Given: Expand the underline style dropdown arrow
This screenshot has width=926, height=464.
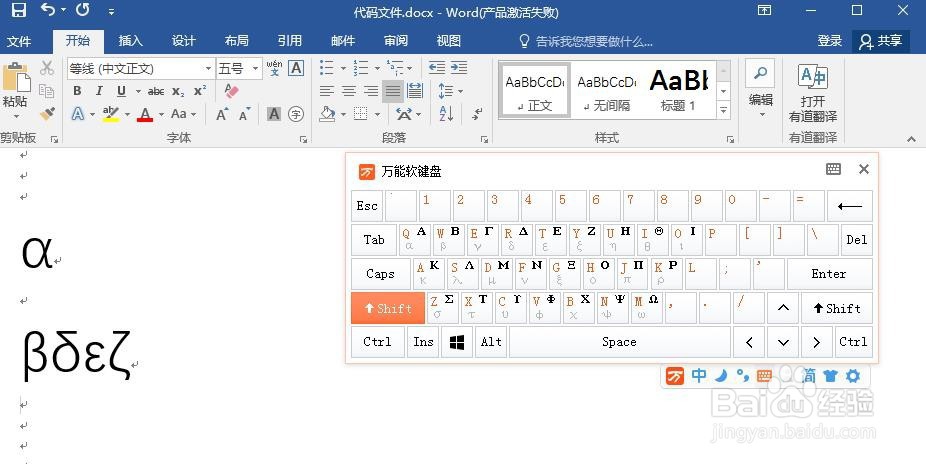Looking at the screenshot, I should [138, 92].
